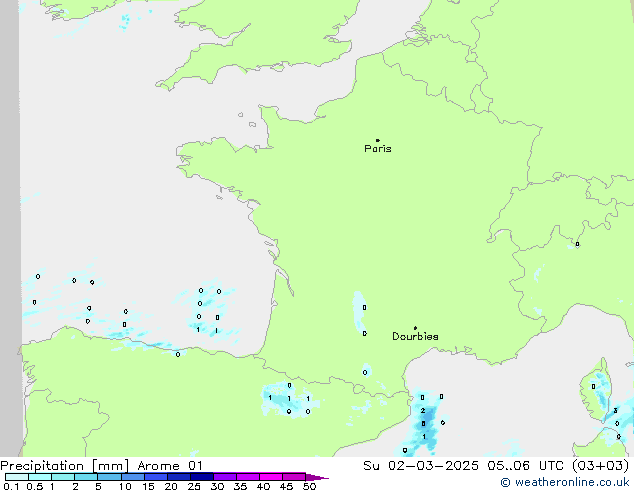This screenshot has height=490, width=634.
Task: Click the '05..06 UTC' time range text
Action: pos(525,466)
